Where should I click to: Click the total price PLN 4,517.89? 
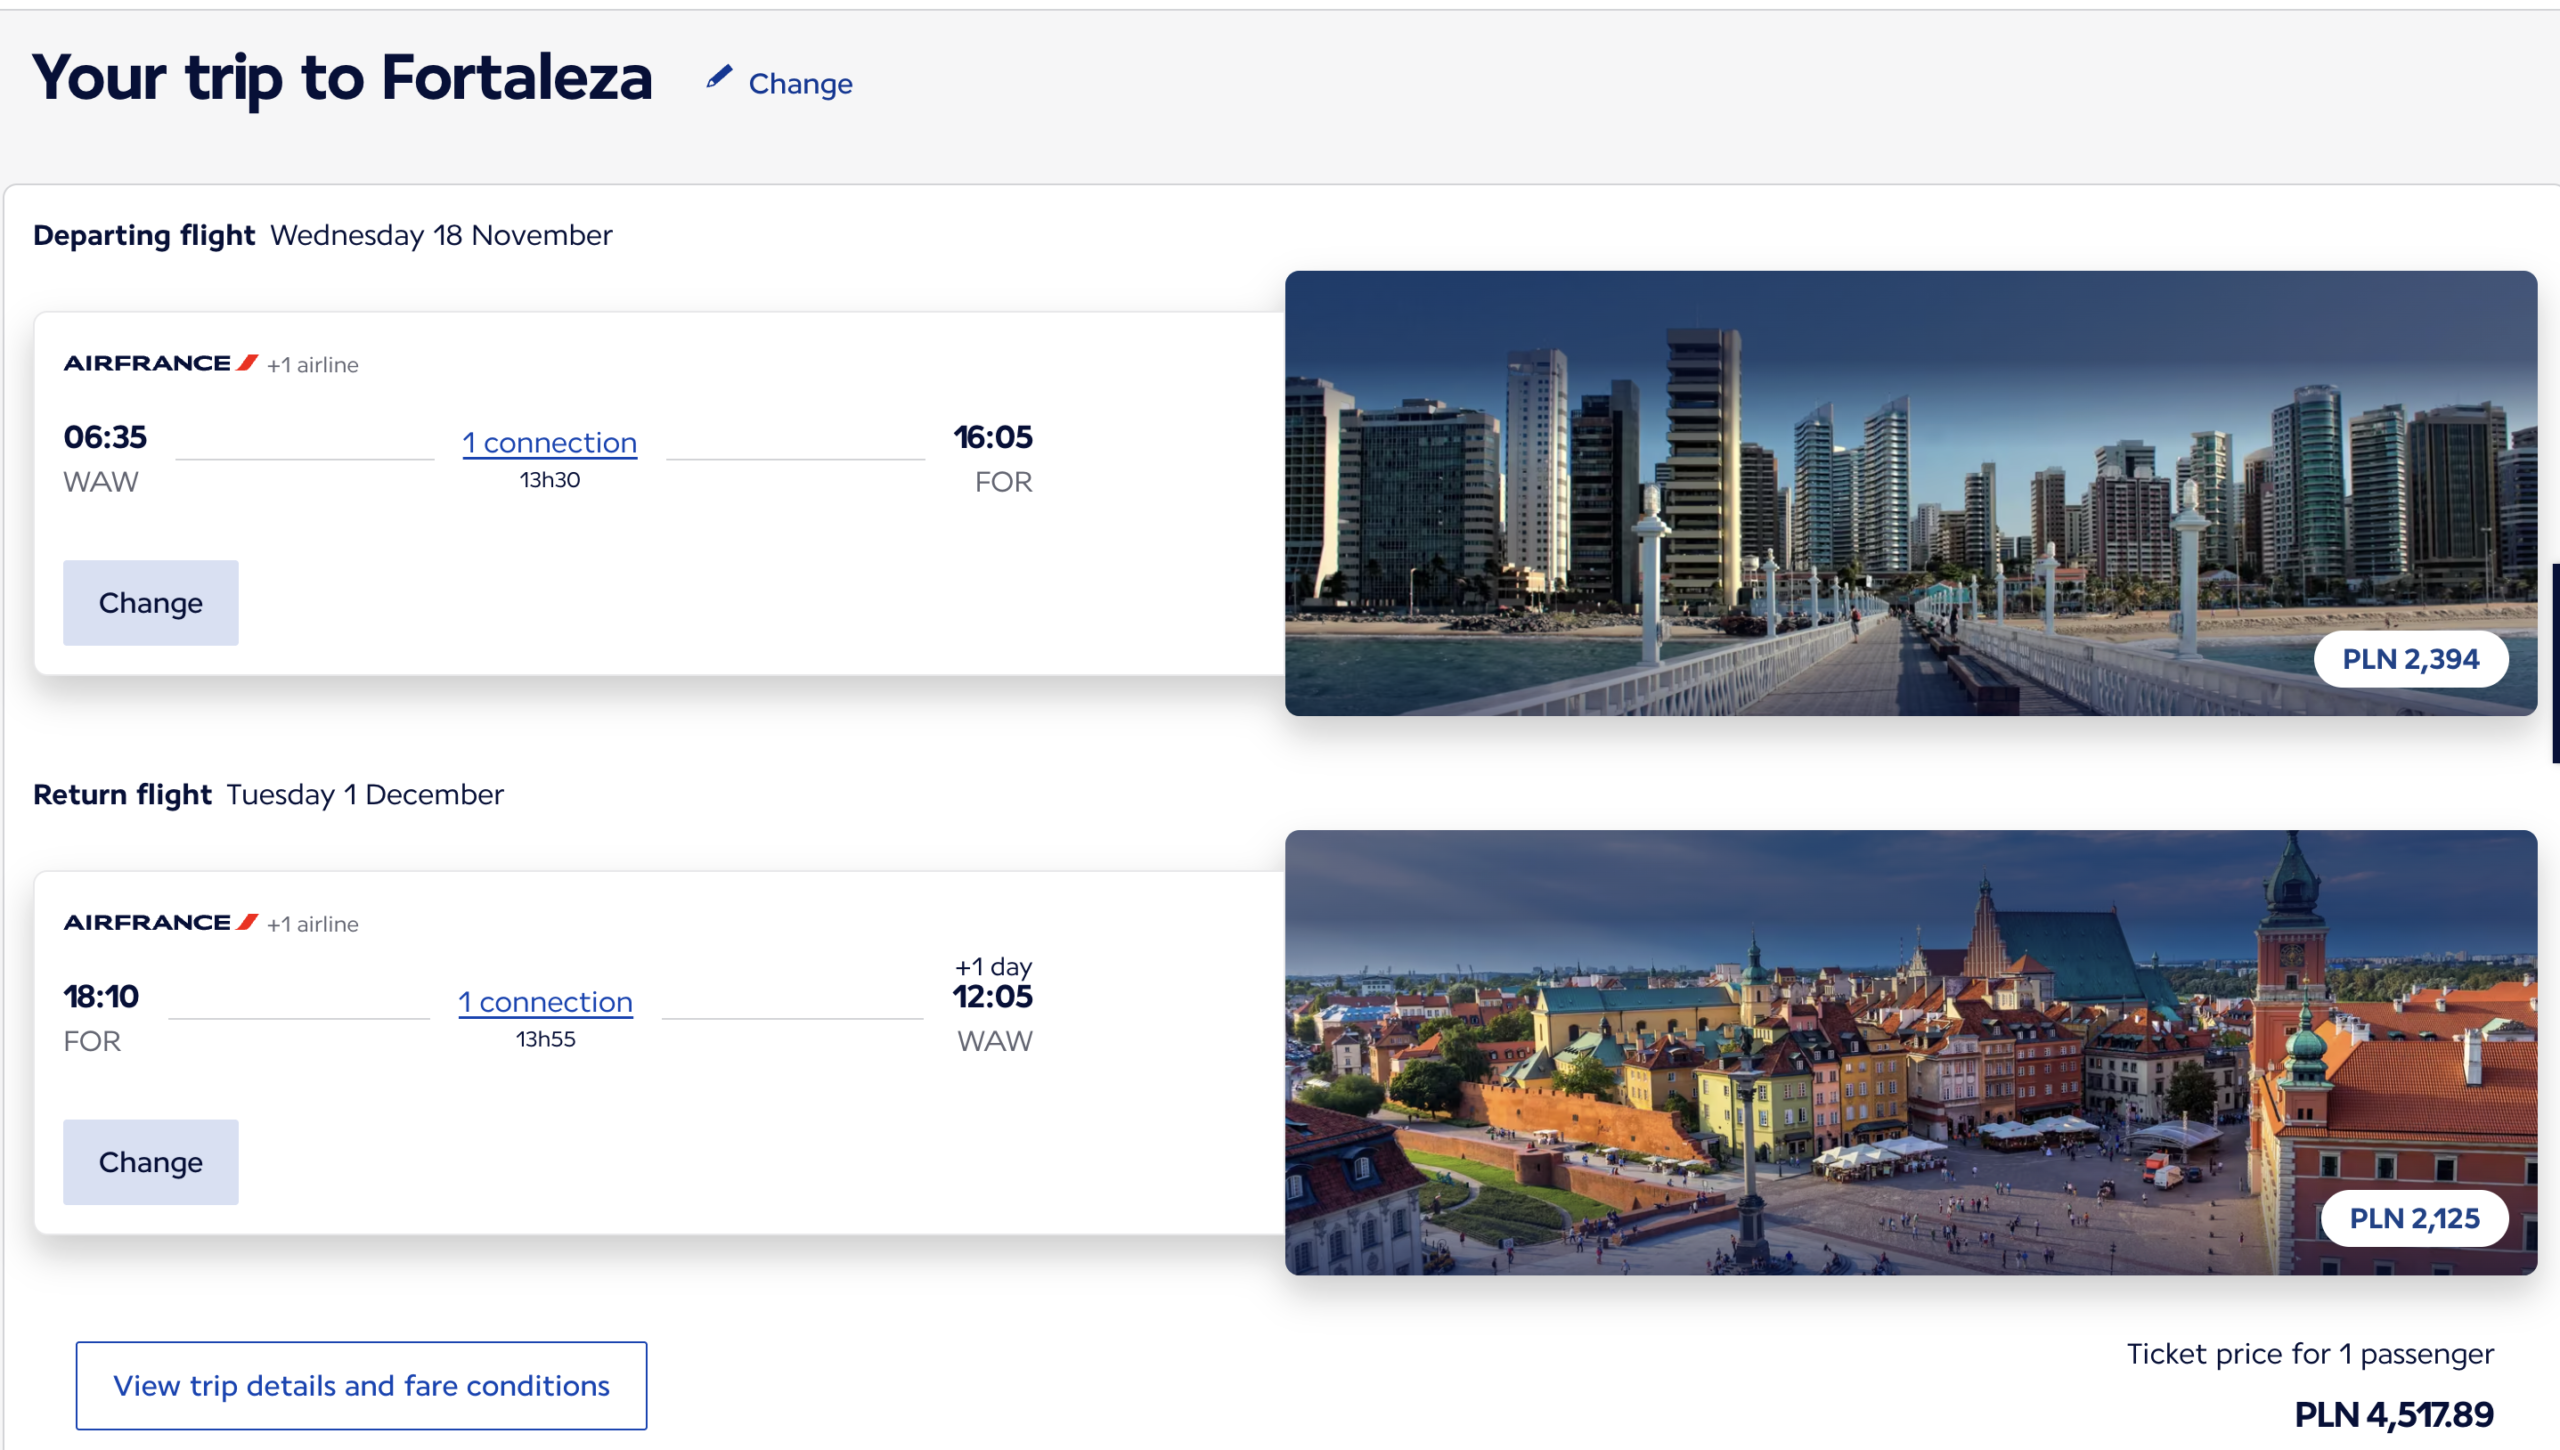click(2393, 1414)
